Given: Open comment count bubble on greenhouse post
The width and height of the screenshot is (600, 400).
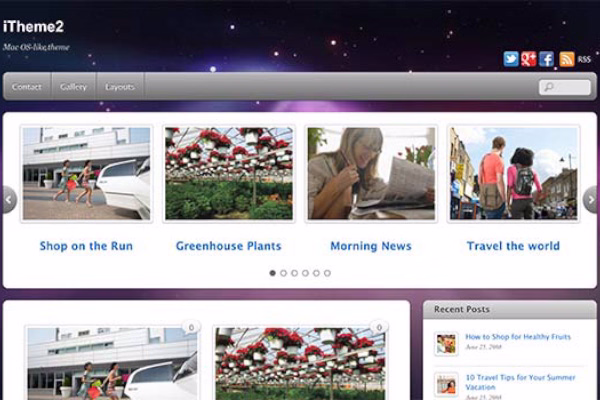Looking at the screenshot, I should (x=379, y=327).
